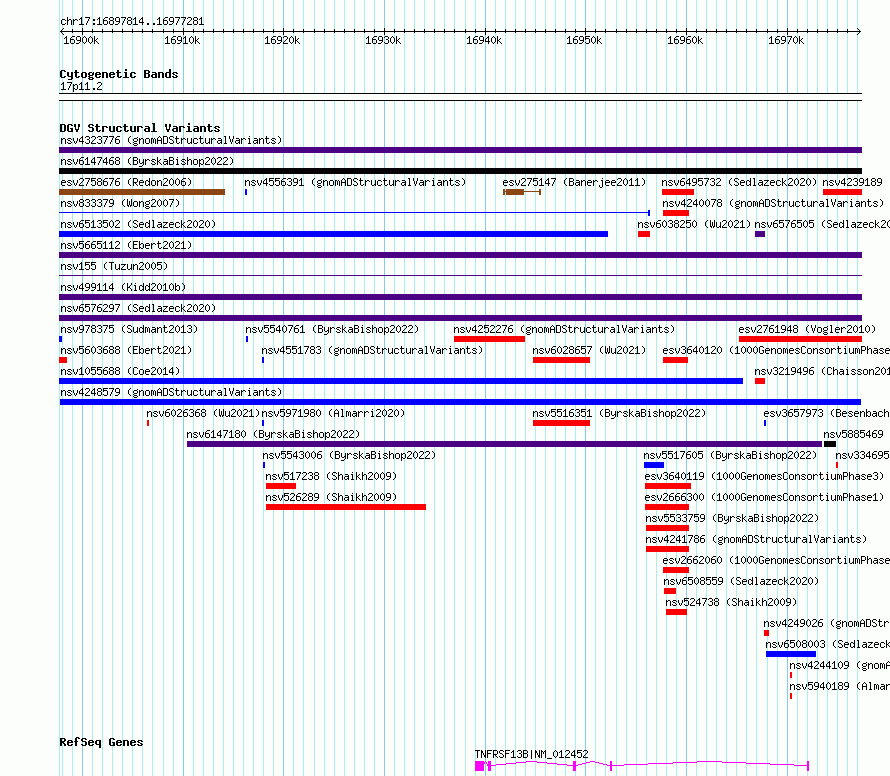Click the nsv4248579 gnomAD label
Screen dimensions: 890x776
[x=171, y=392]
